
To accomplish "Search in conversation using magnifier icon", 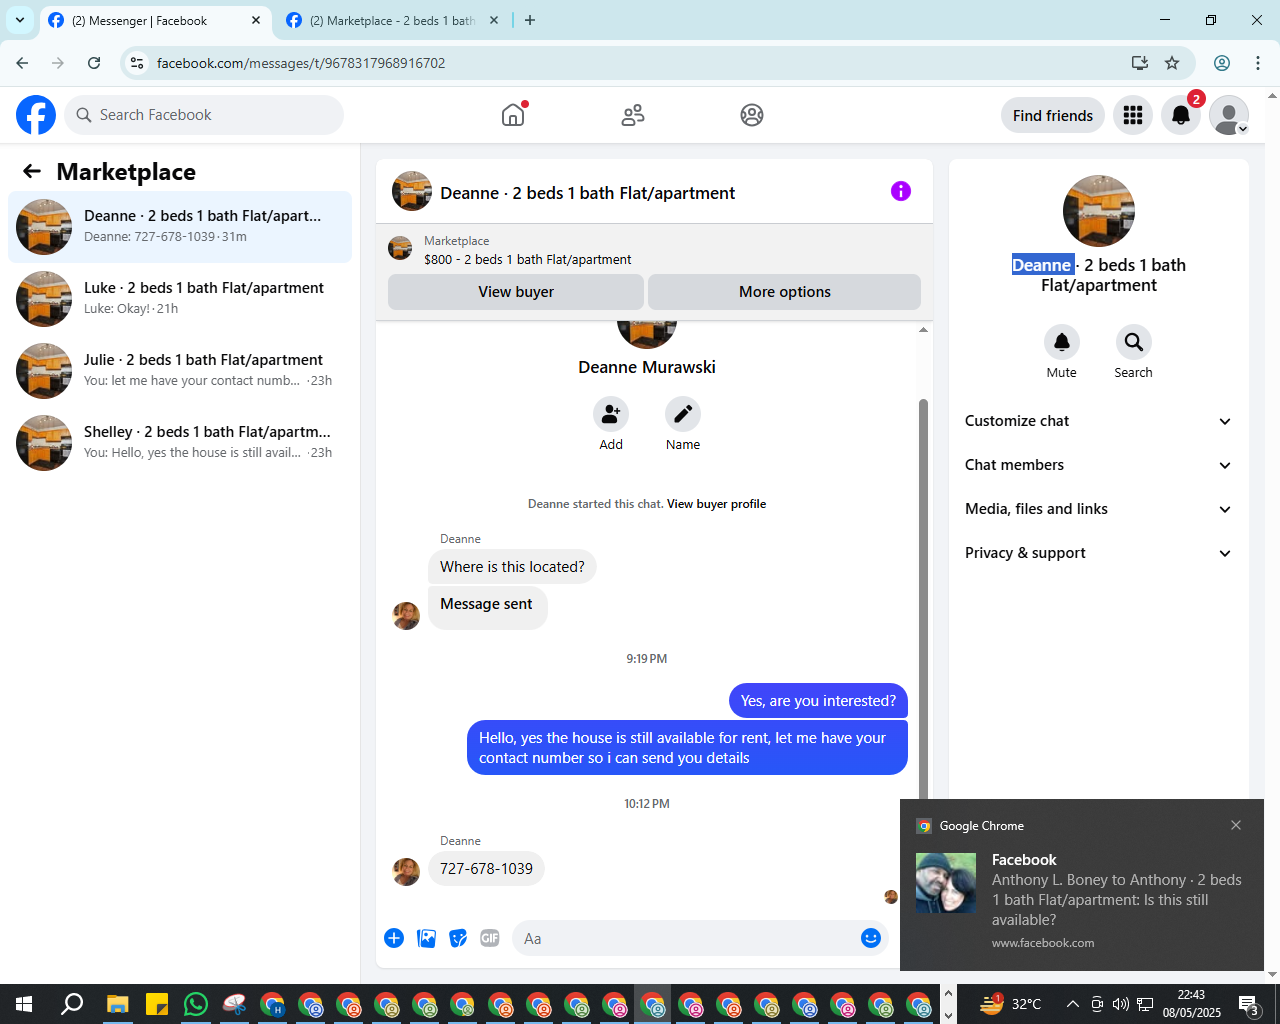I will pos(1134,342).
